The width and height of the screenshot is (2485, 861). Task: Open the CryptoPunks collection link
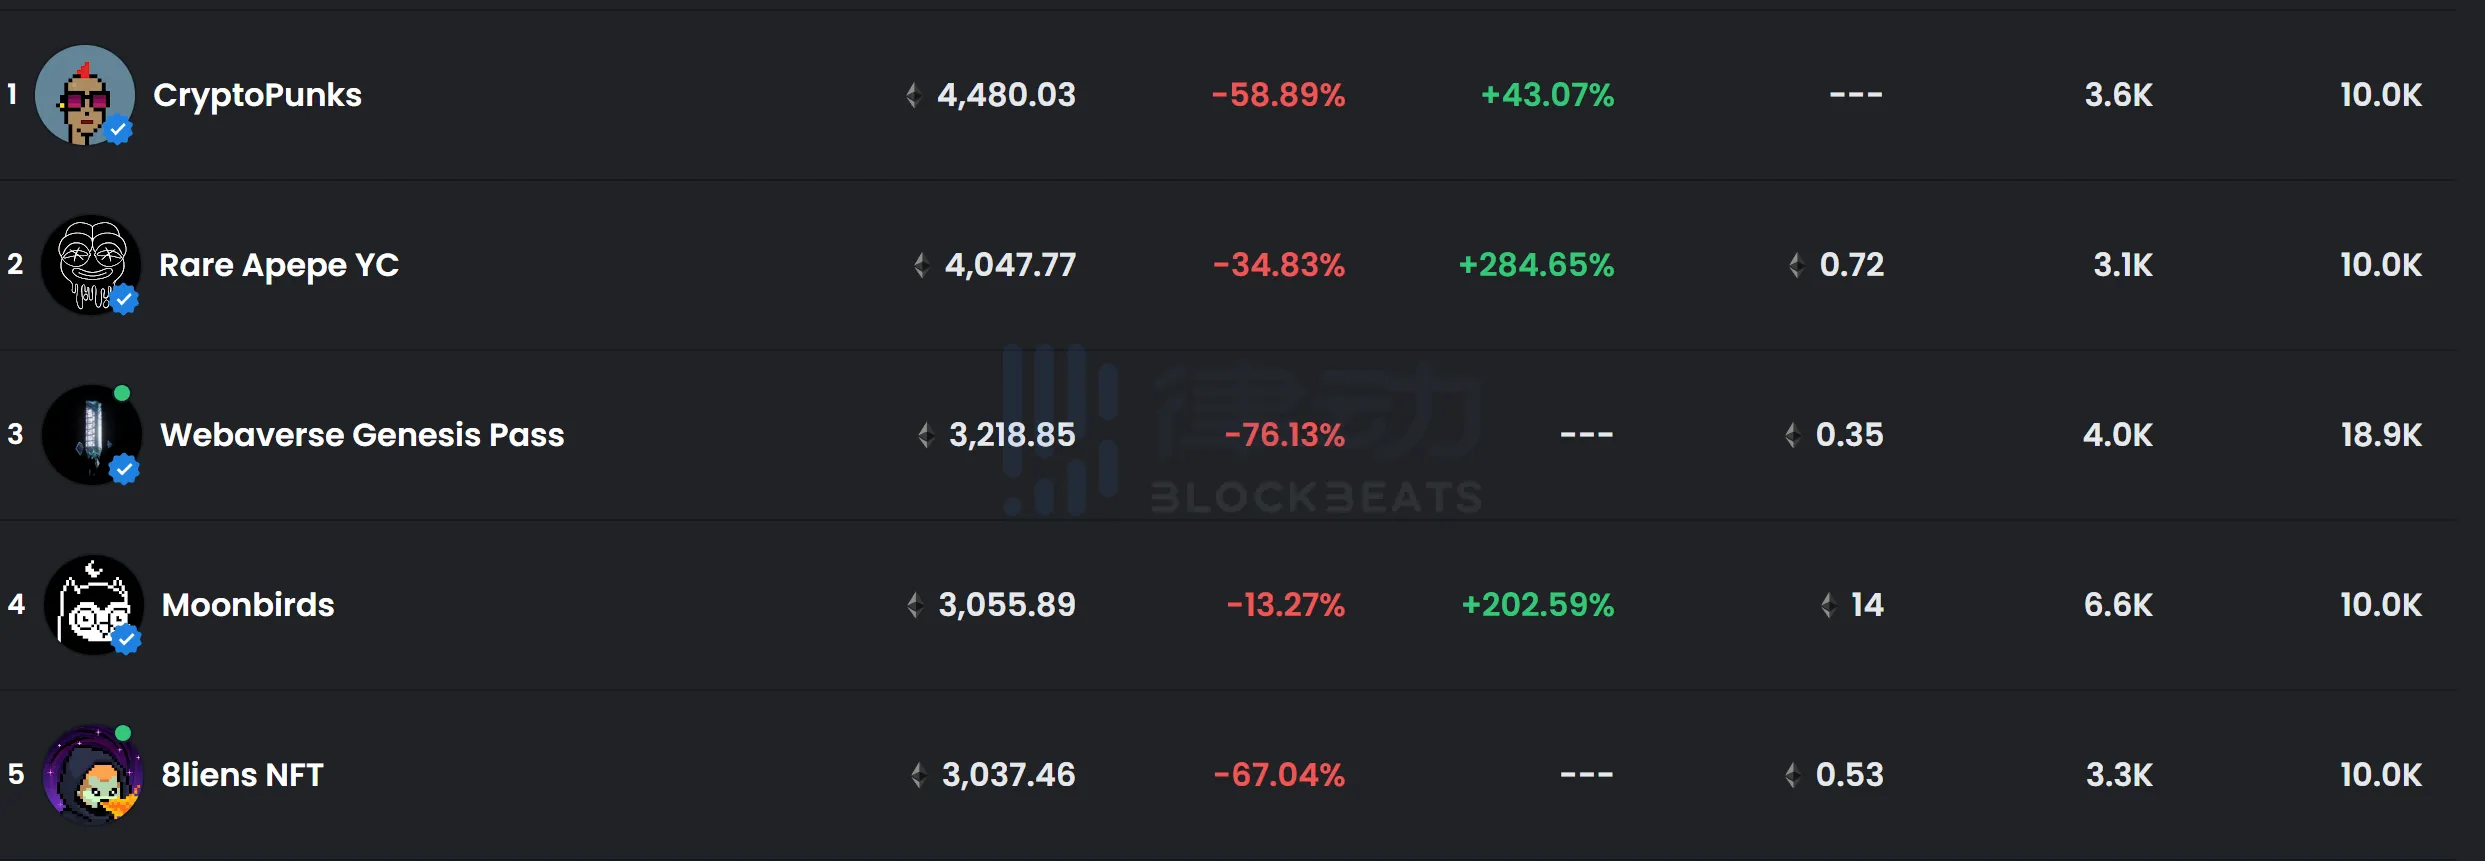[x=257, y=95]
